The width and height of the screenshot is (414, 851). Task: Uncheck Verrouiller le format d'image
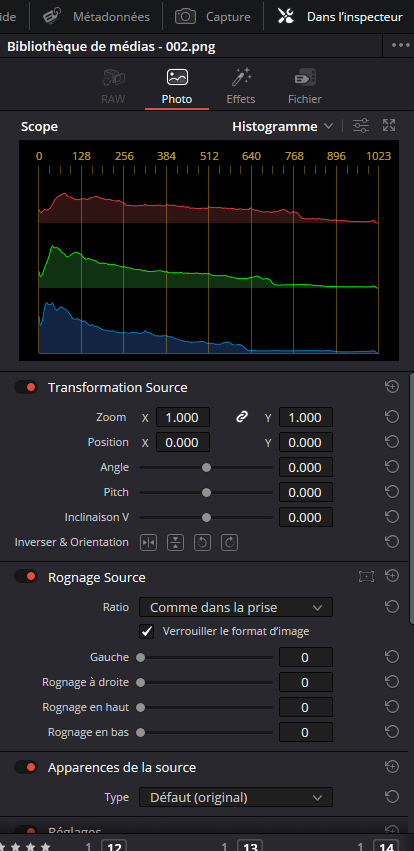pyautogui.click(x=147, y=631)
